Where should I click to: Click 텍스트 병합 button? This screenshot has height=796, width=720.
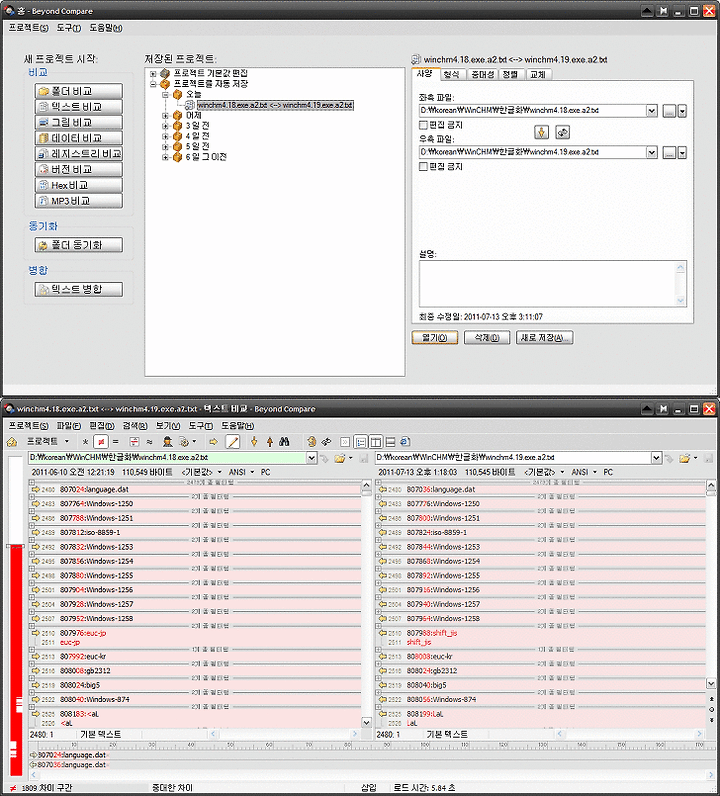coord(79,289)
